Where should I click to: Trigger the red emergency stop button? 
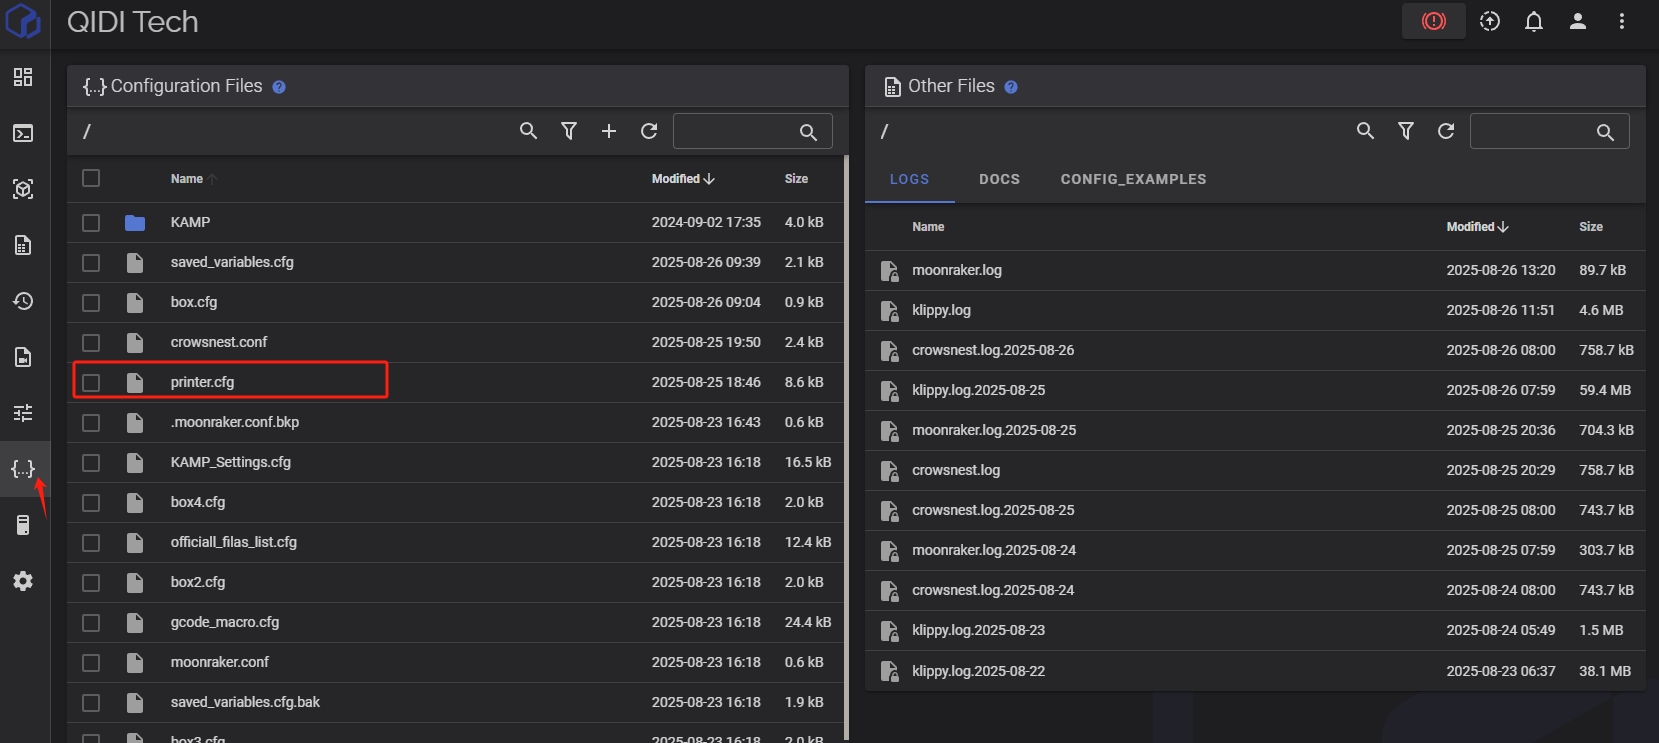[1434, 21]
